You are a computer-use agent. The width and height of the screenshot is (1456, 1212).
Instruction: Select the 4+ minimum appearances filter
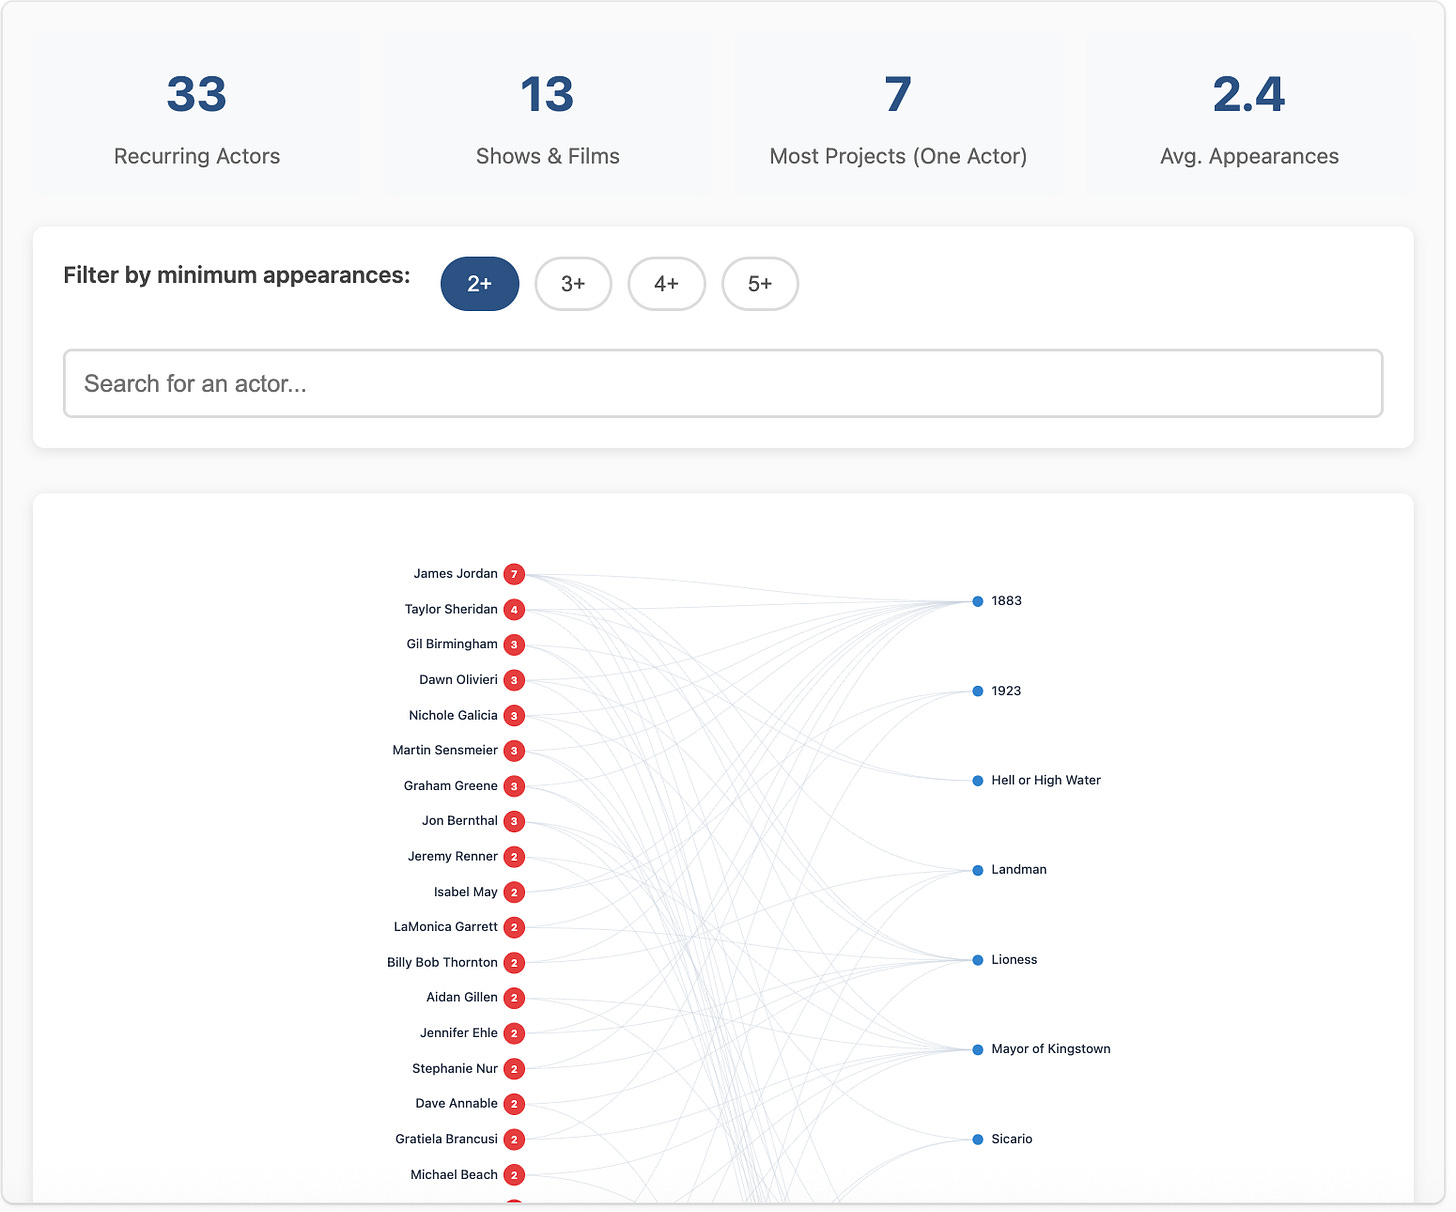[x=667, y=284]
